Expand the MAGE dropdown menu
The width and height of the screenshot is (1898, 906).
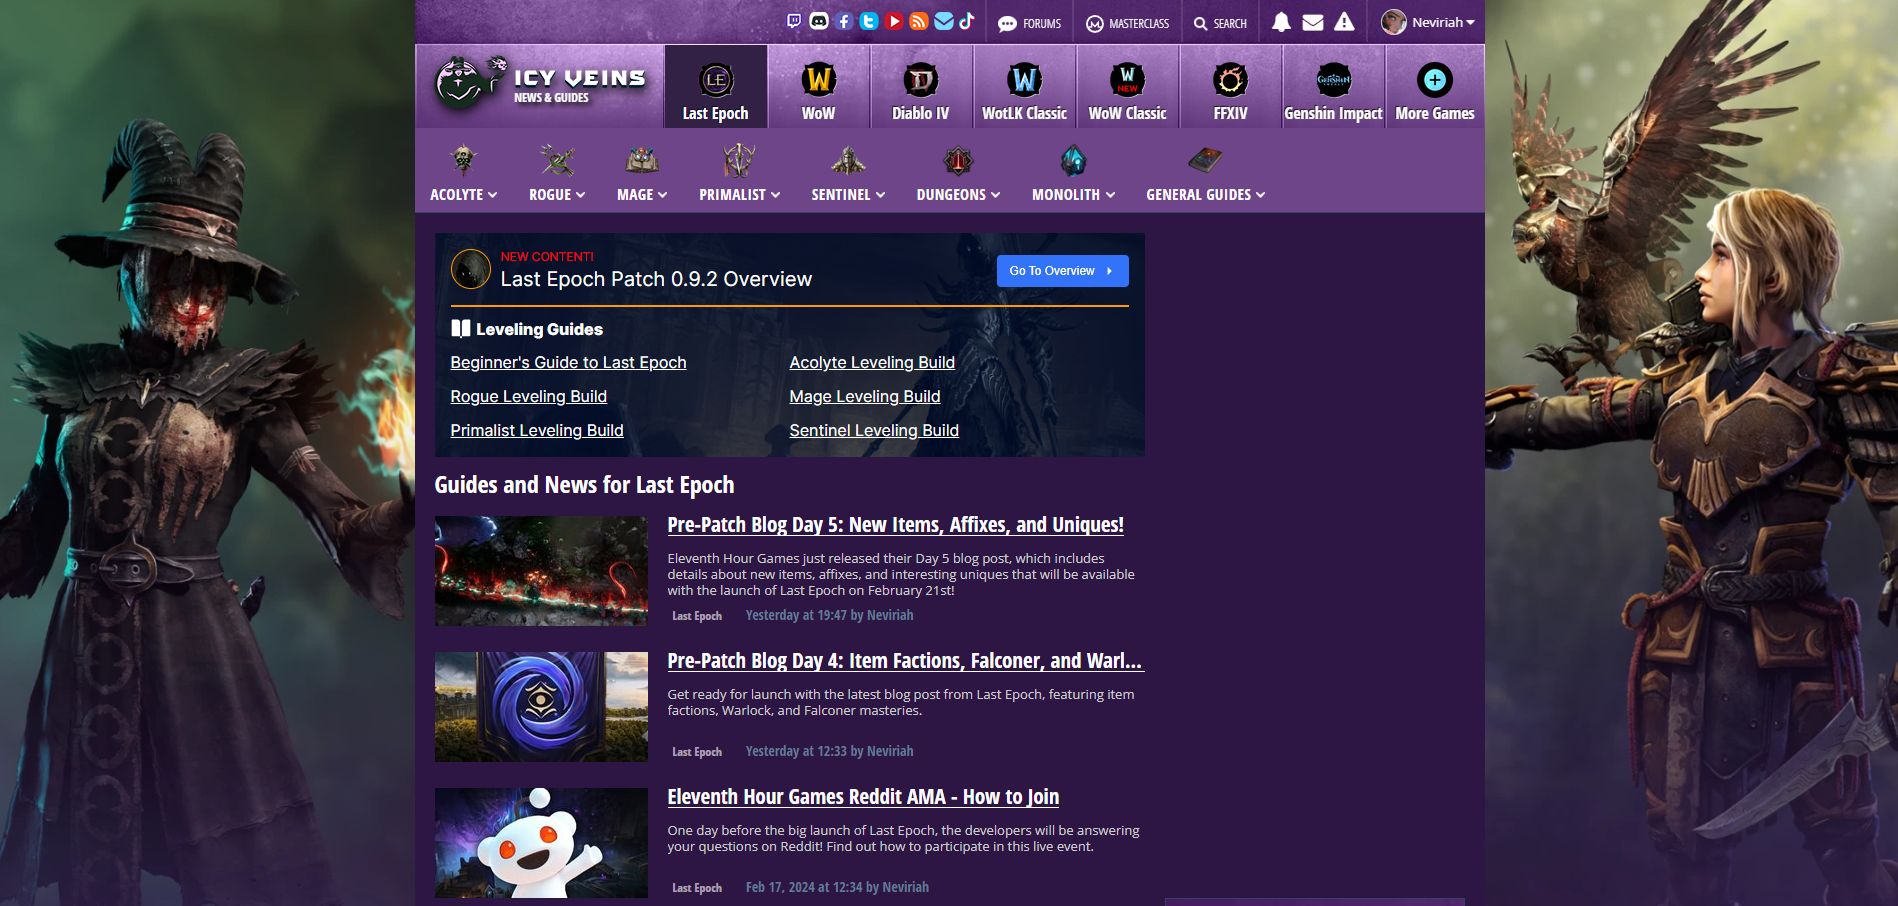tap(642, 195)
